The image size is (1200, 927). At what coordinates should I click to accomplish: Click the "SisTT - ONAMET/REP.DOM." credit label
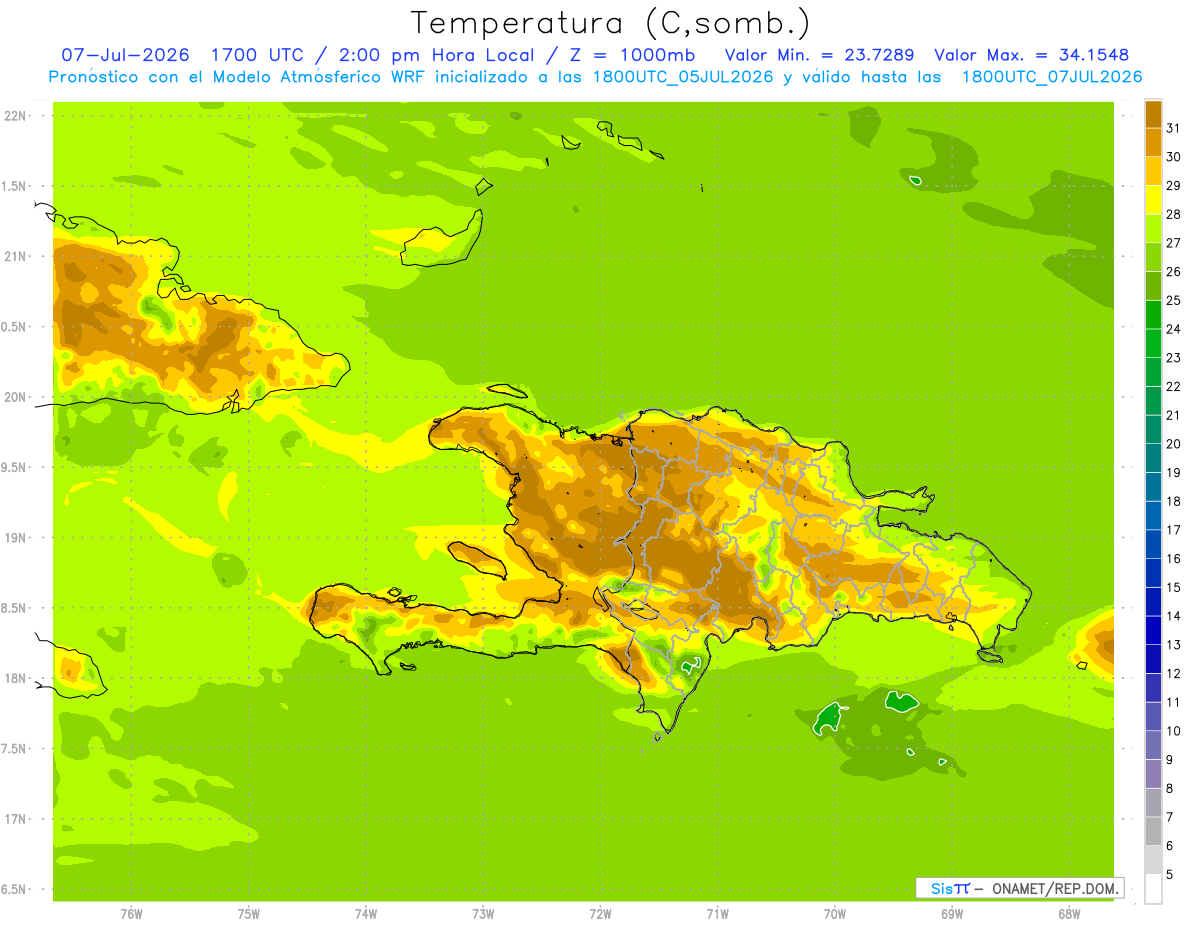coord(1021,888)
